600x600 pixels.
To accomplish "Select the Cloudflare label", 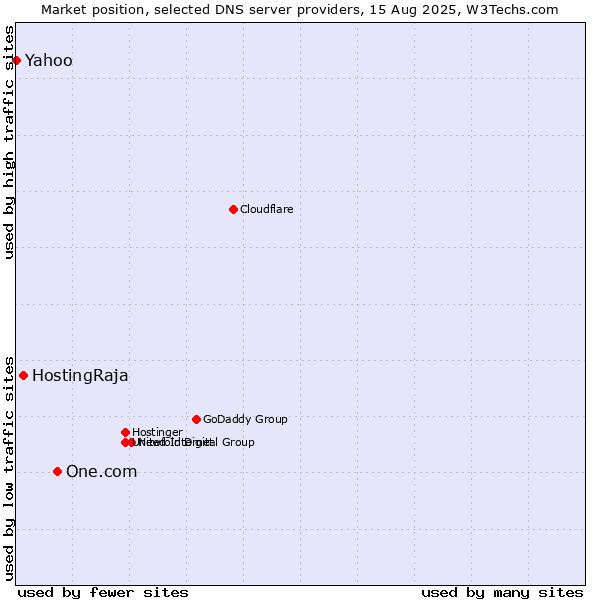I will (267, 209).
